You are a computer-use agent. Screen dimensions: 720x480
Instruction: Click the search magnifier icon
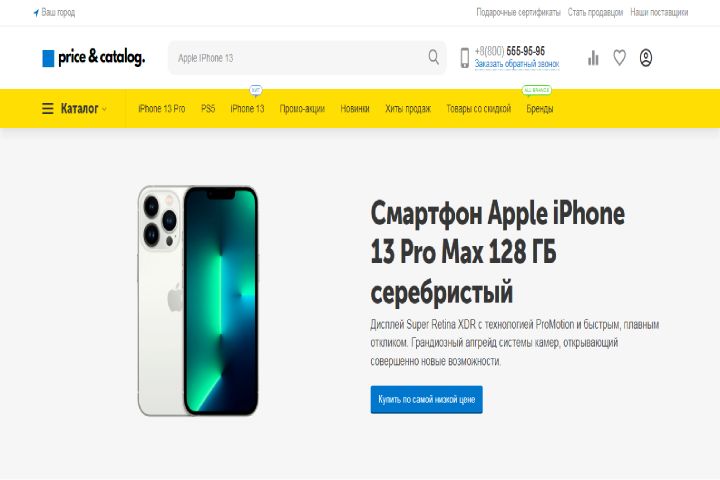point(433,57)
